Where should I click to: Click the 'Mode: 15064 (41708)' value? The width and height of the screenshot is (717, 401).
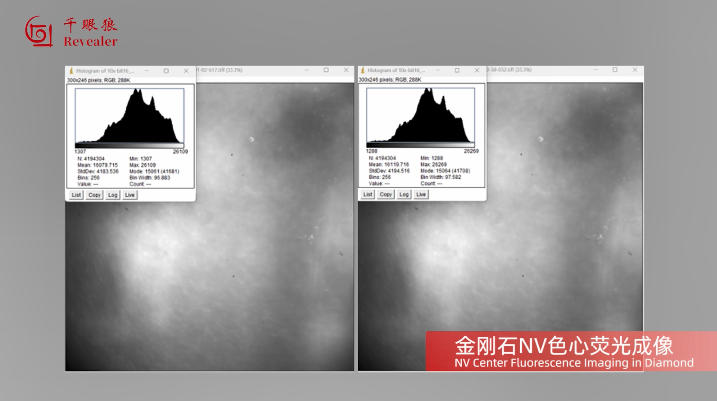pyautogui.click(x=445, y=171)
